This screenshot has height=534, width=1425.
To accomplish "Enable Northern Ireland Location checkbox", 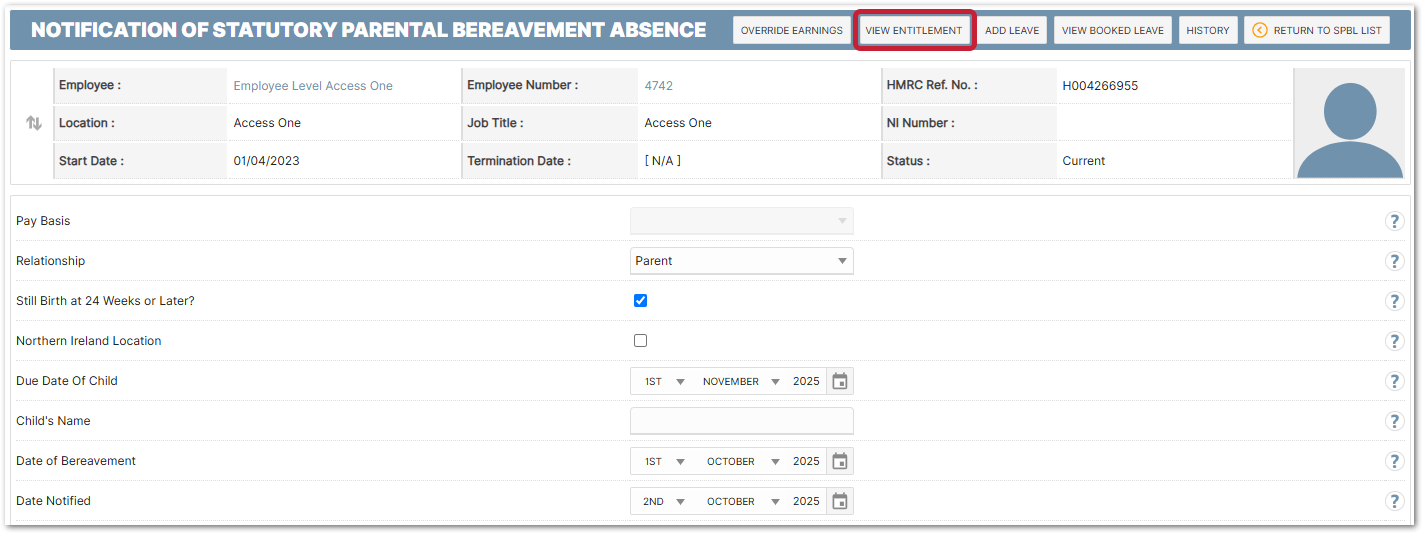I will click(x=640, y=341).
